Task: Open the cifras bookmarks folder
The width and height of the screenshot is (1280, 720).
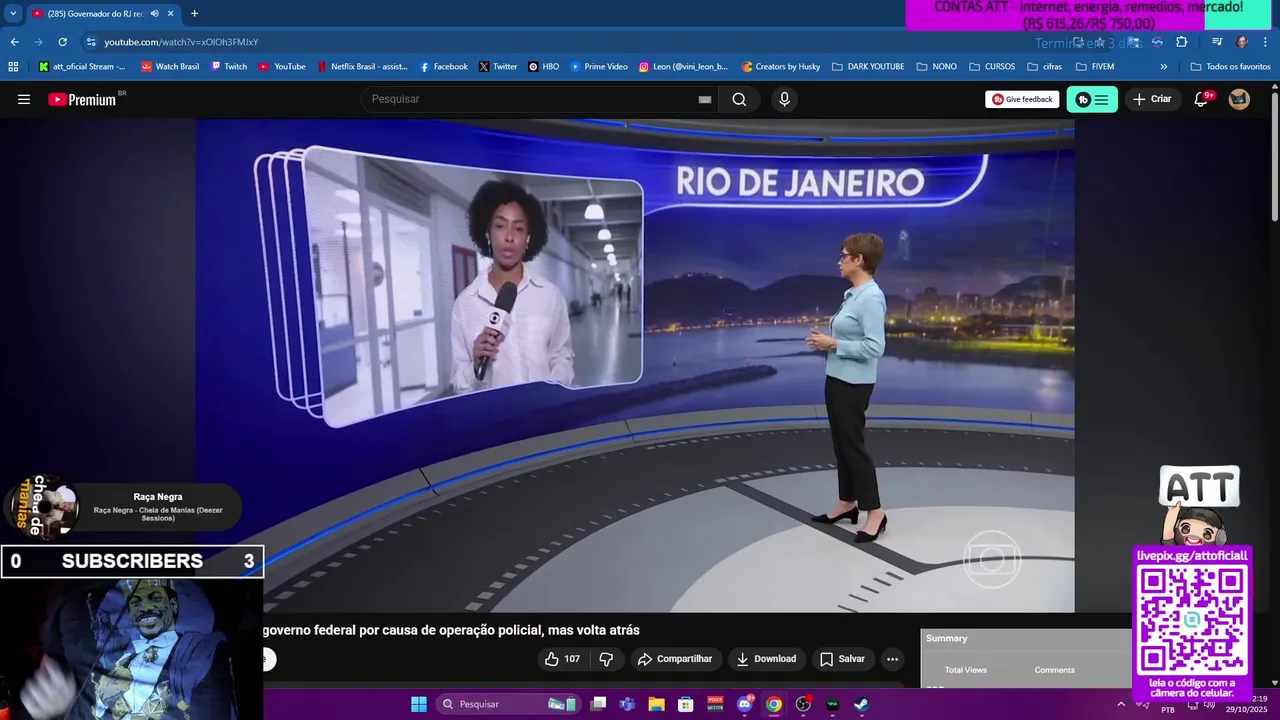Action: point(1045,67)
